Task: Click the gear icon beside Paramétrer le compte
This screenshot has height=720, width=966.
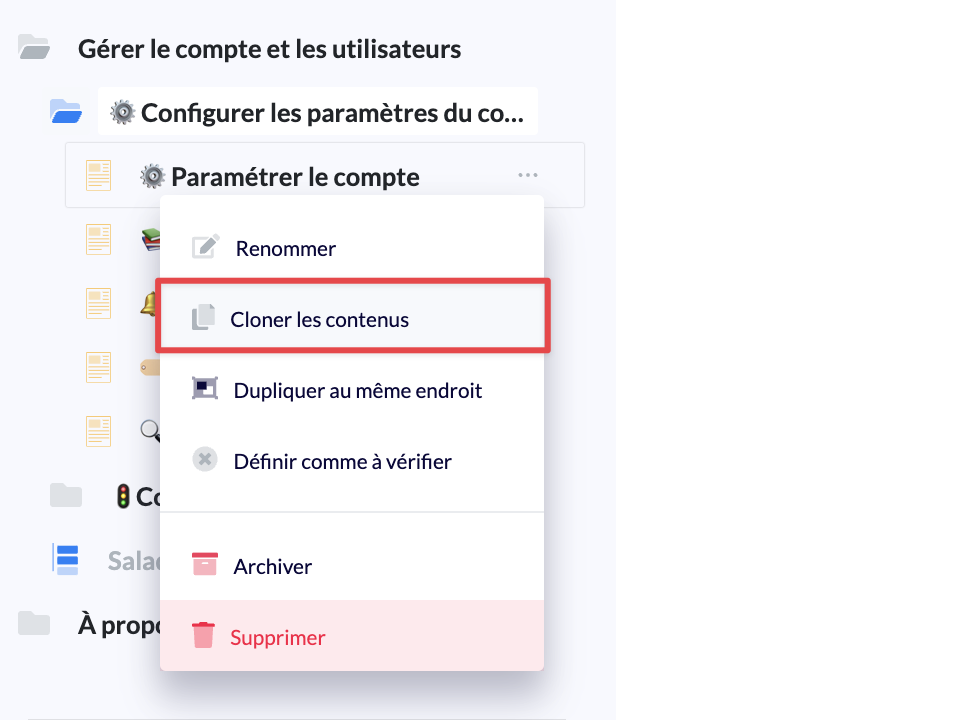Action: [x=152, y=177]
